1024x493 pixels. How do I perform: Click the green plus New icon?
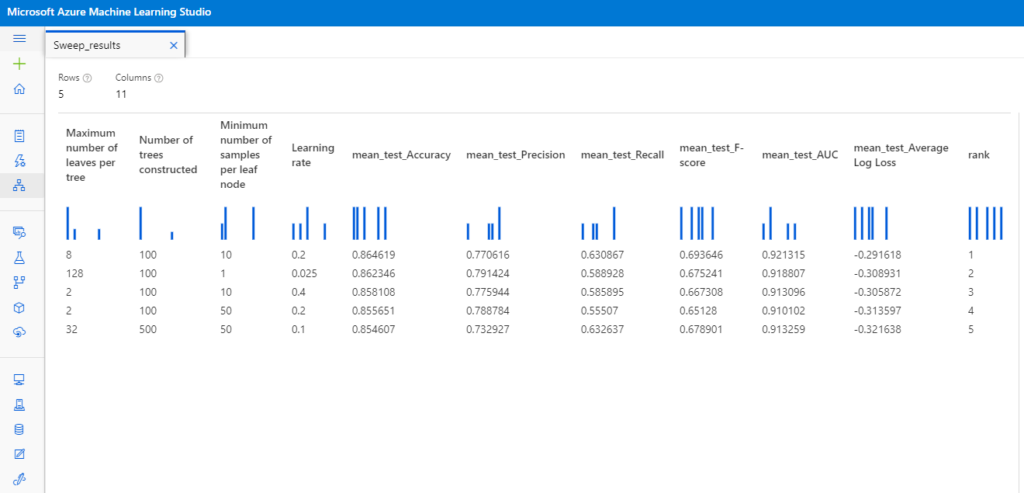click(20, 63)
